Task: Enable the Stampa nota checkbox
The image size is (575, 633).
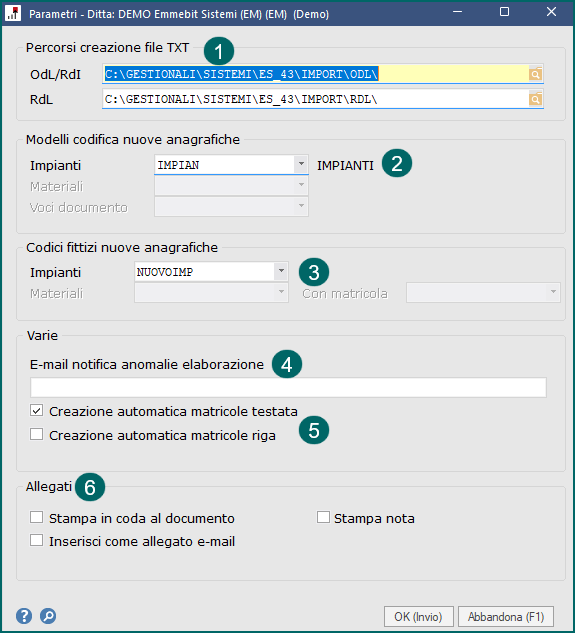Action: (x=323, y=518)
